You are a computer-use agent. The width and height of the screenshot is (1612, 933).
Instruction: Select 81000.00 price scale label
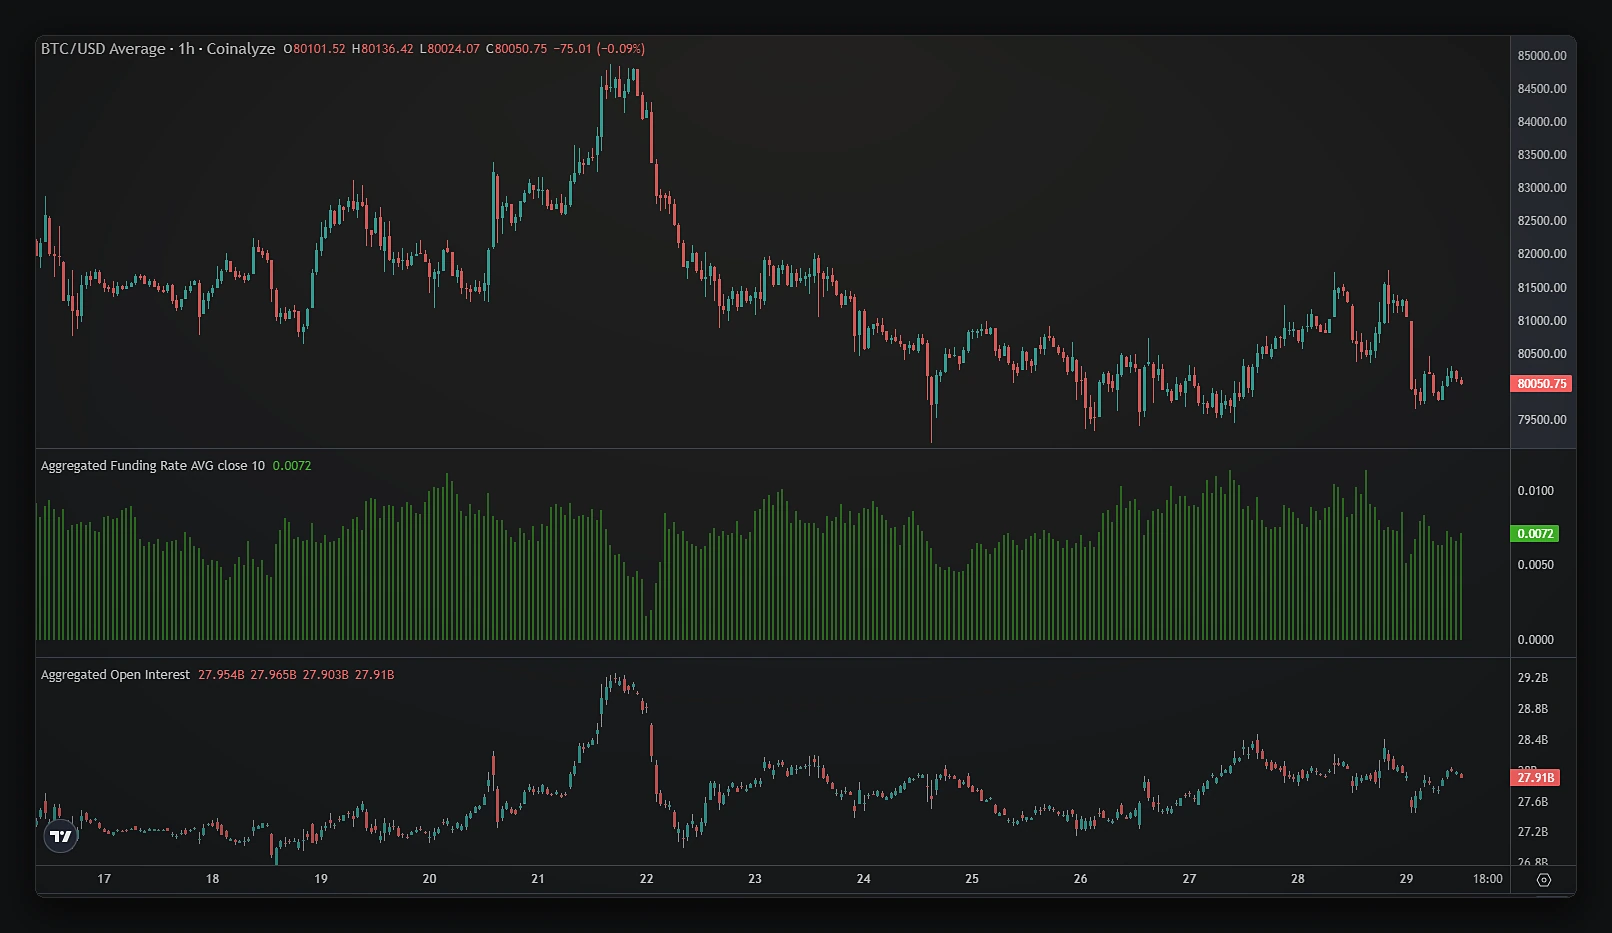[x=1542, y=321]
